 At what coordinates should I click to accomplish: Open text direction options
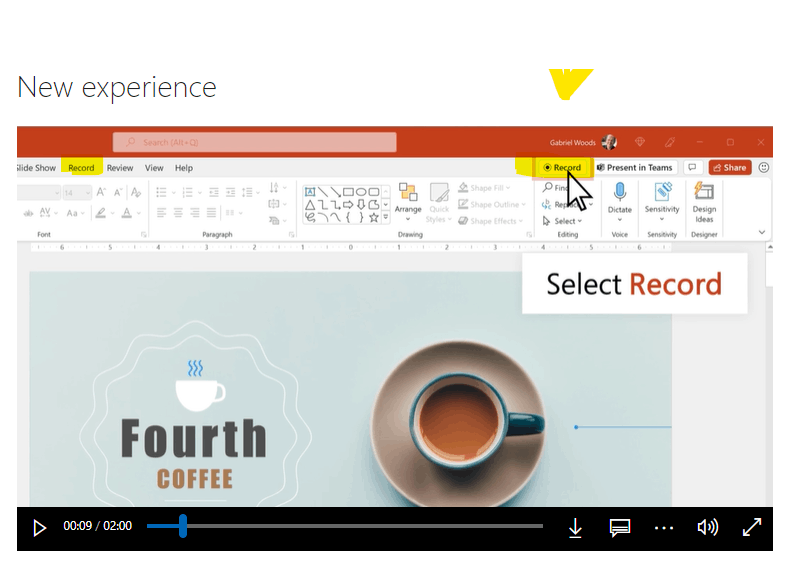coord(277,189)
